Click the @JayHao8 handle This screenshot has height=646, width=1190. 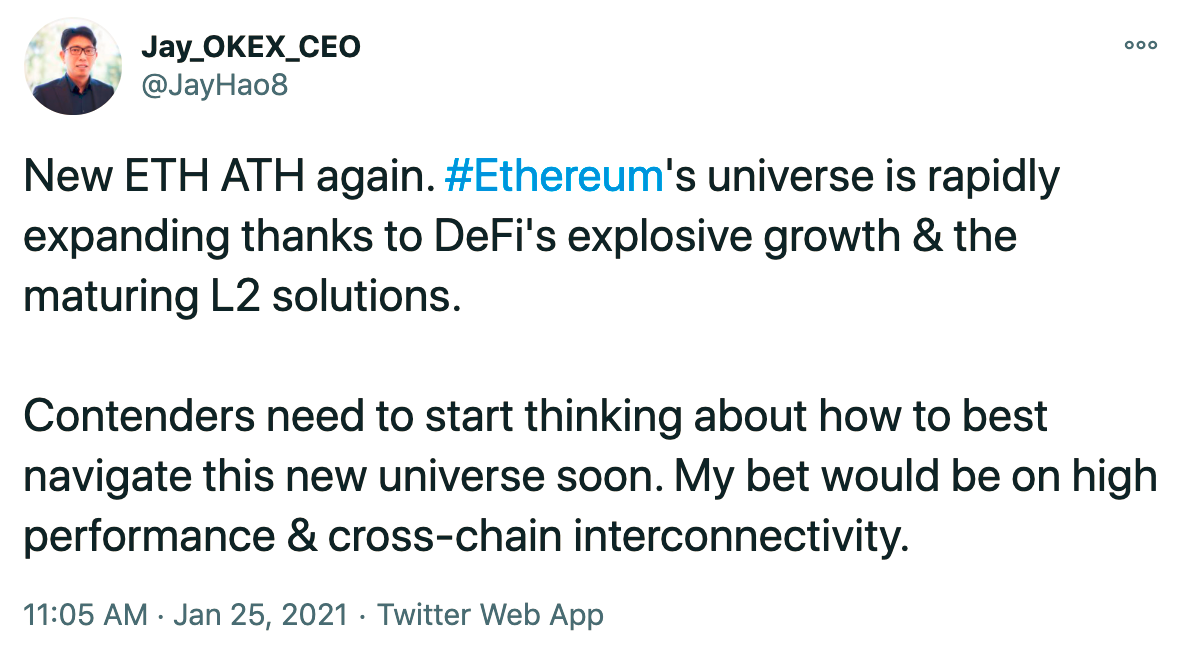pyautogui.click(x=216, y=84)
